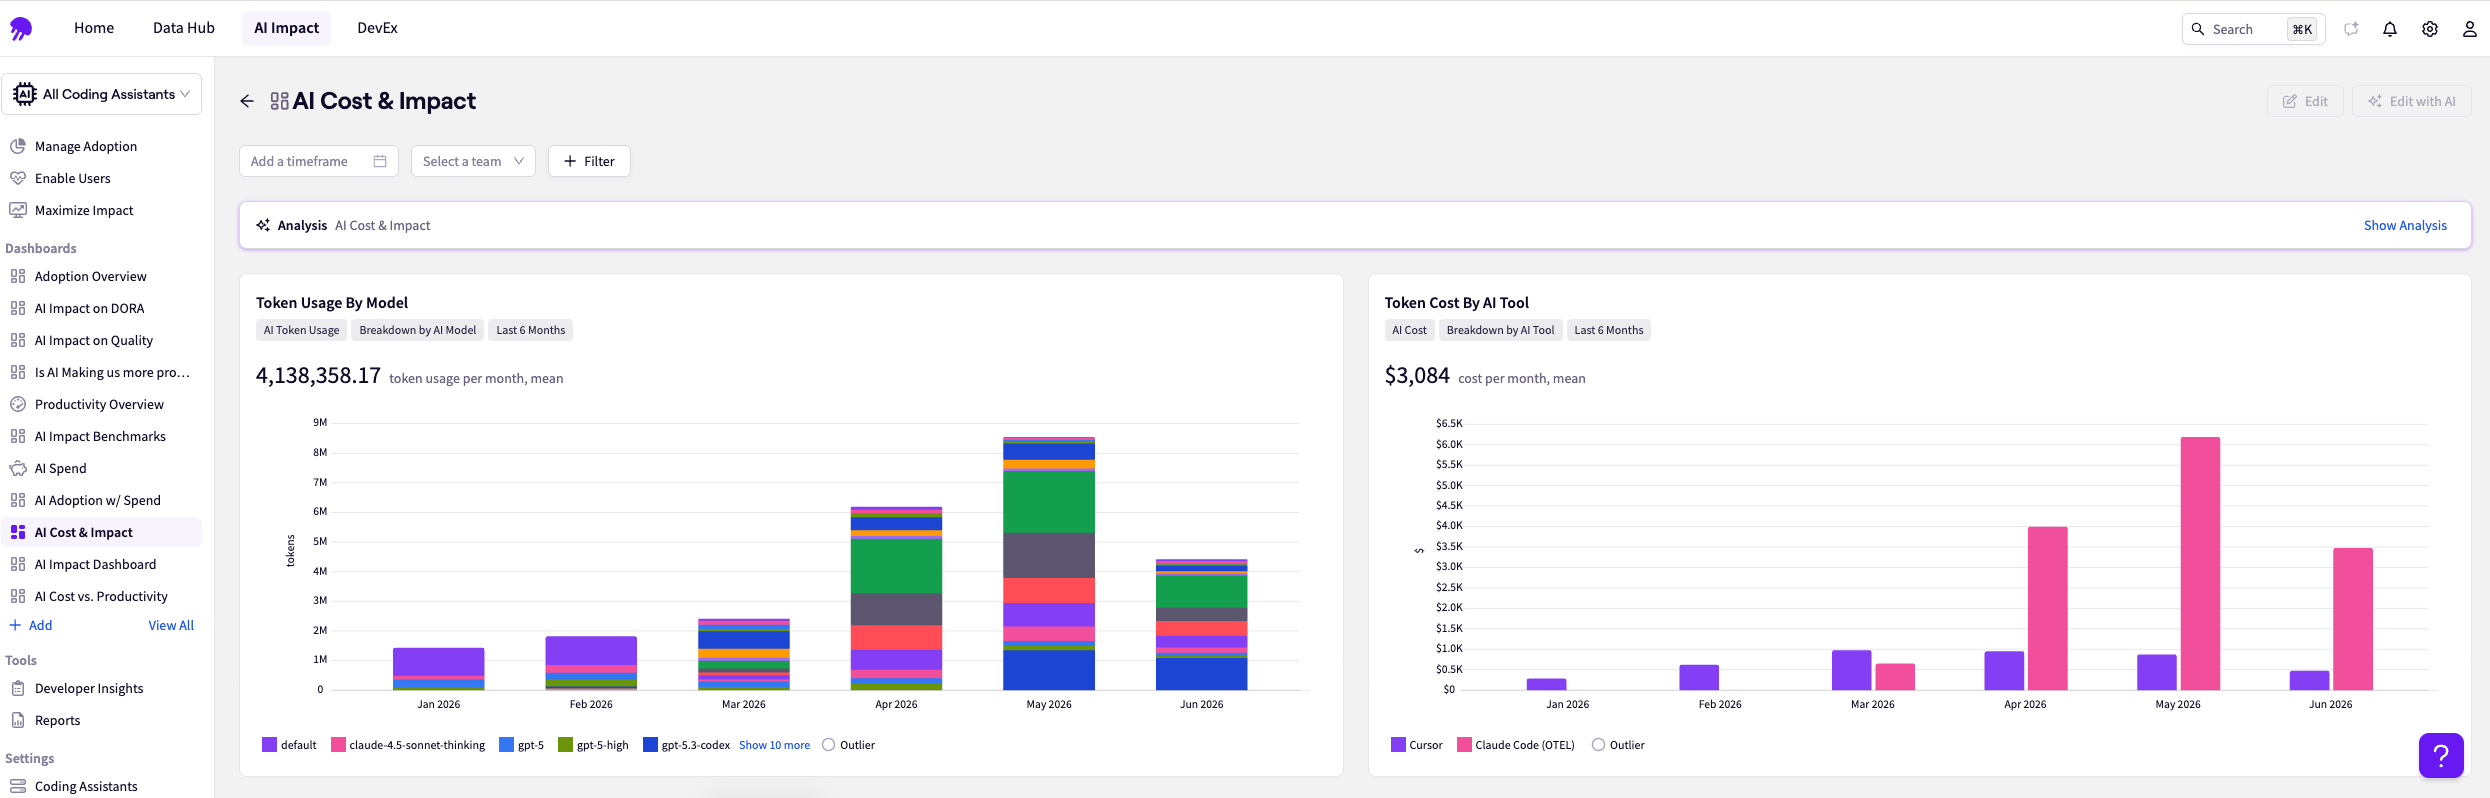Toggle Outlier radio in Token Usage chart
This screenshot has height=798, width=2490.
(x=828, y=745)
